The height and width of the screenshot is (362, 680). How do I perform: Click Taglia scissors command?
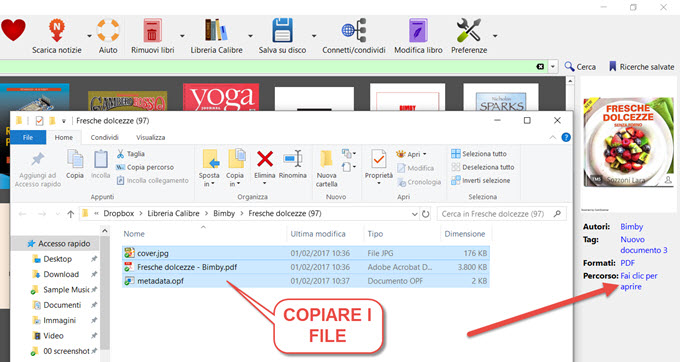pyautogui.click(x=131, y=154)
